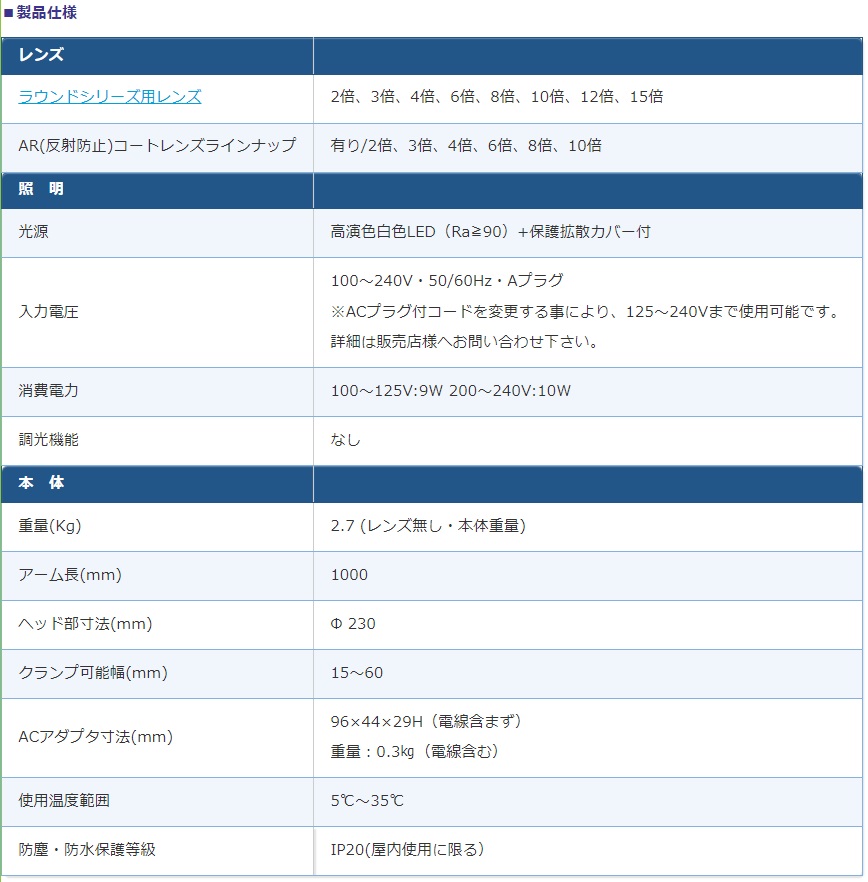Select the 照明 section header
The width and height of the screenshot is (868, 882).
tap(41, 188)
